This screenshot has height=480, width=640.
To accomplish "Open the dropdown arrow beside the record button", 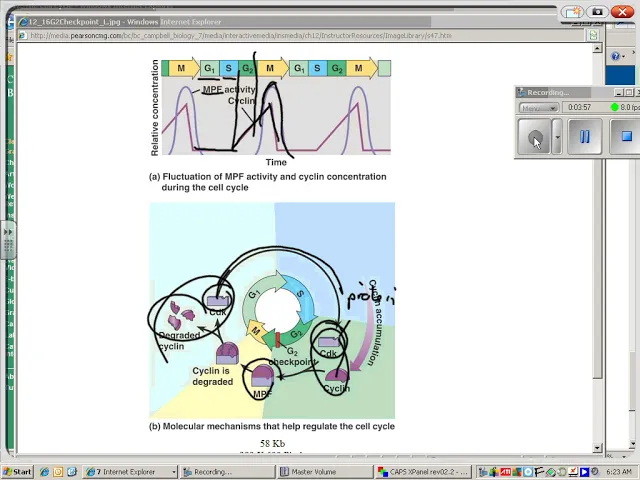I will pyautogui.click(x=557, y=137).
